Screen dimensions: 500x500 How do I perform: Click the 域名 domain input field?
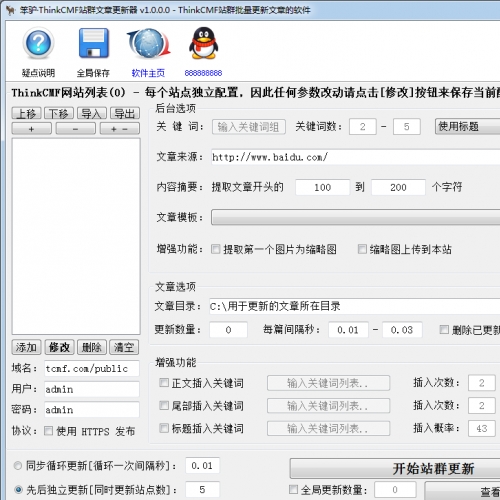coord(92,368)
